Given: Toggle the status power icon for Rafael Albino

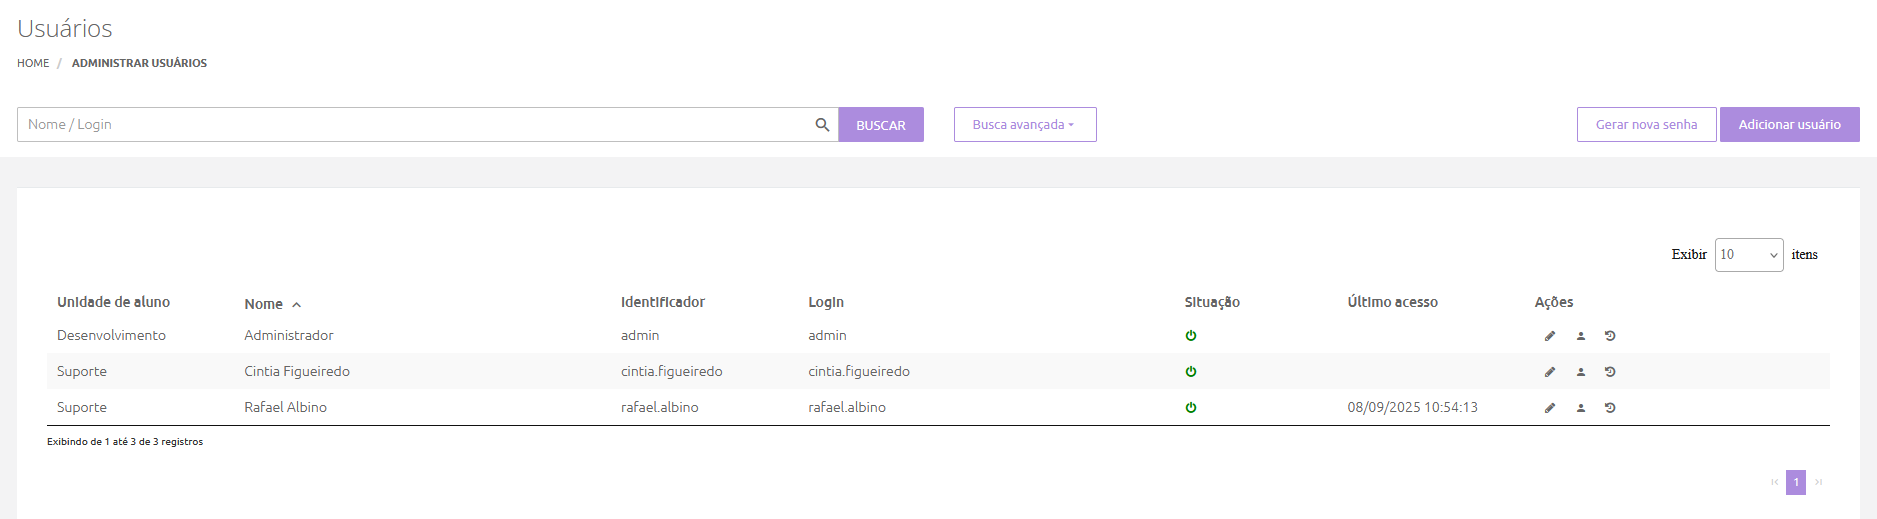Looking at the screenshot, I should click(1191, 408).
